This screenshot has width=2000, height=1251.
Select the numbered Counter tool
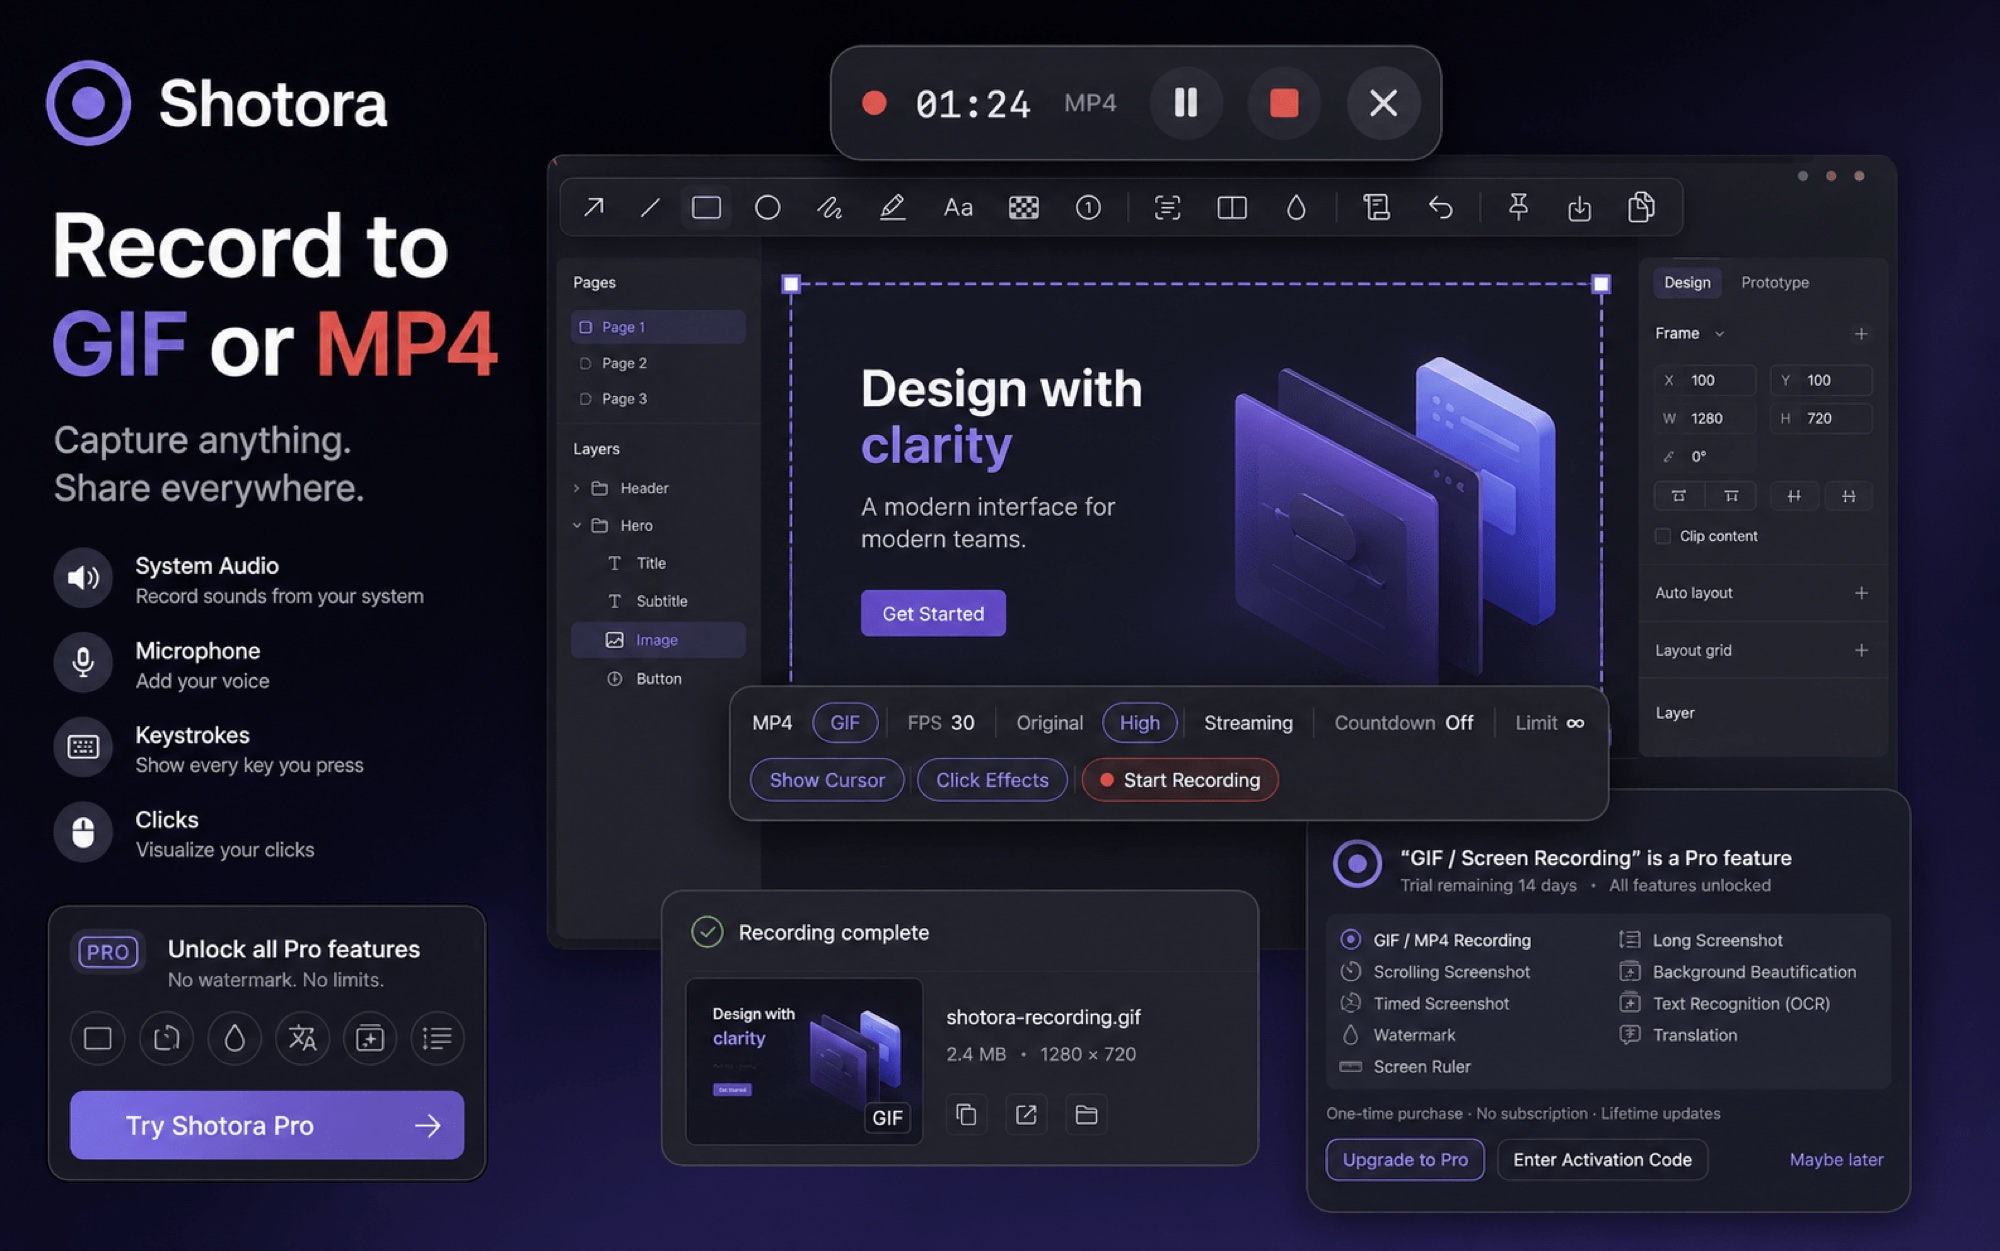[x=1088, y=207]
